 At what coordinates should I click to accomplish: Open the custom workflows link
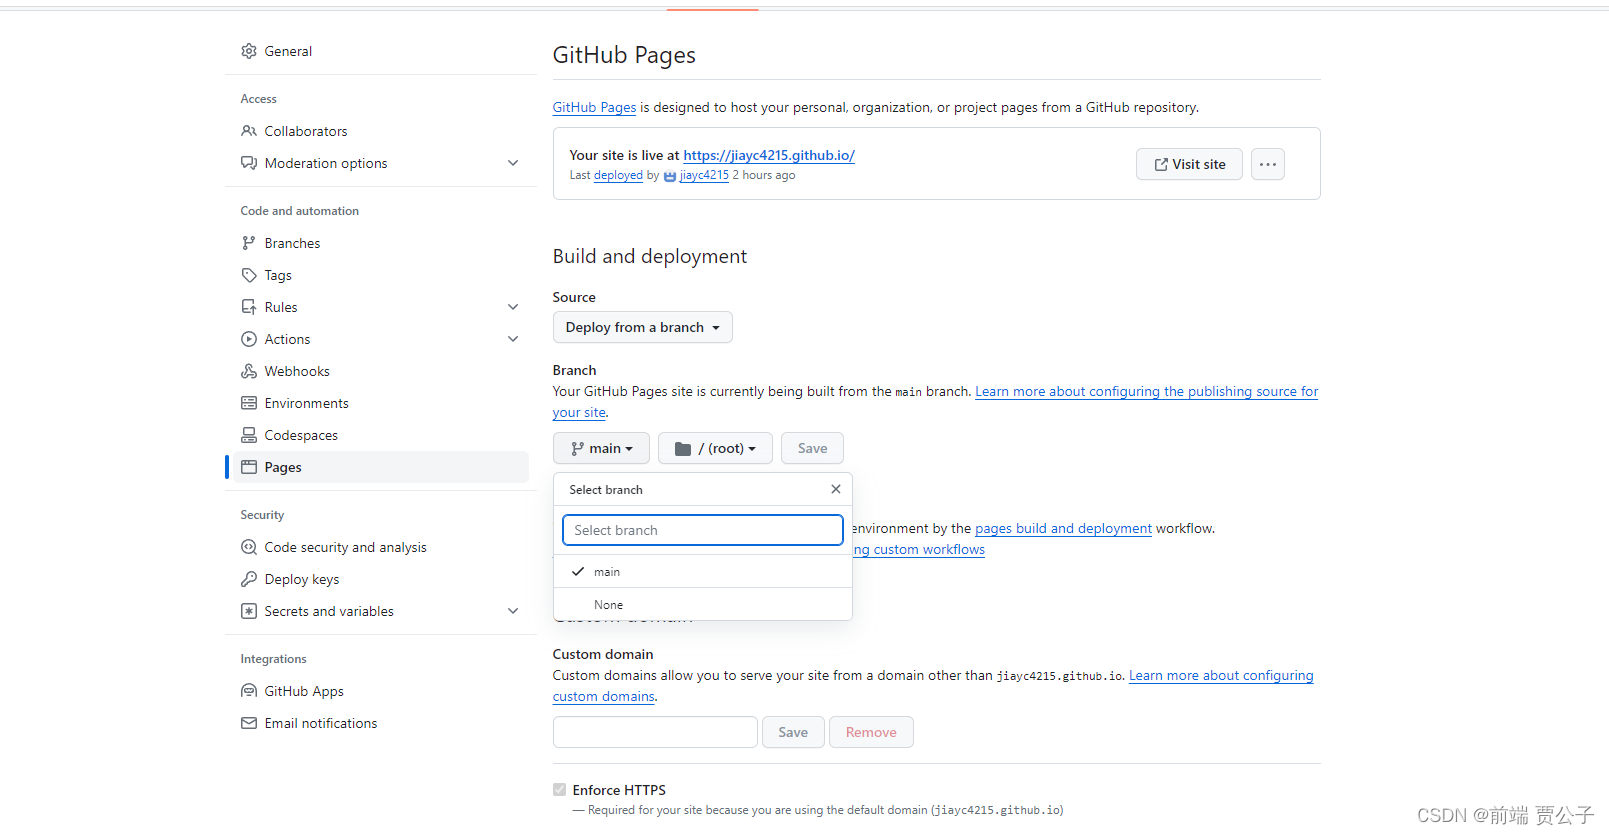tap(919, 549)
